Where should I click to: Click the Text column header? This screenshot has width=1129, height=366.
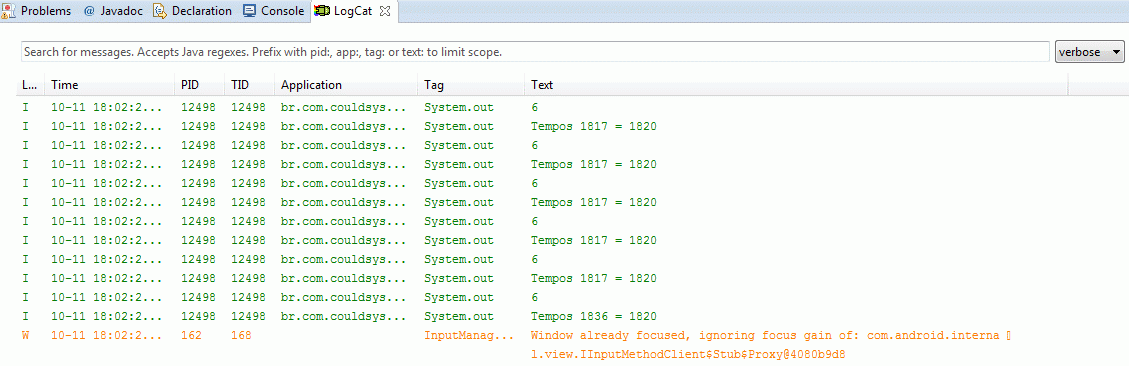click(796, 85)
